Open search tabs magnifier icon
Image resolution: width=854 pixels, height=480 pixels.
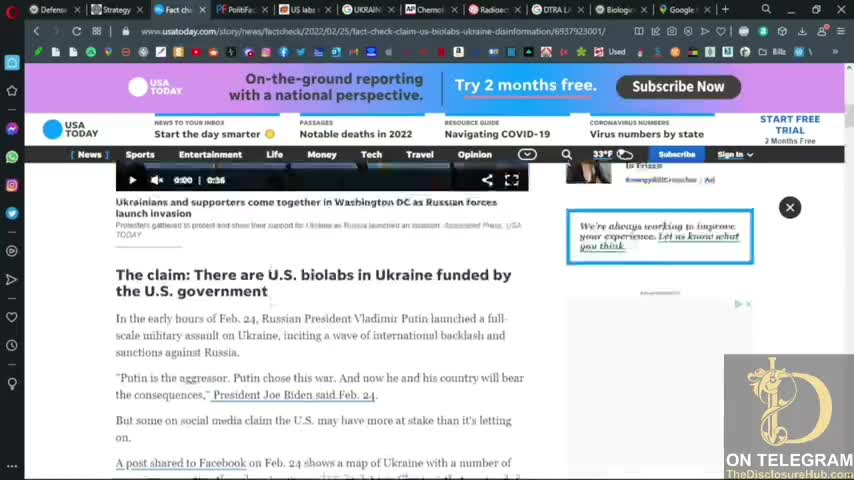766,9
